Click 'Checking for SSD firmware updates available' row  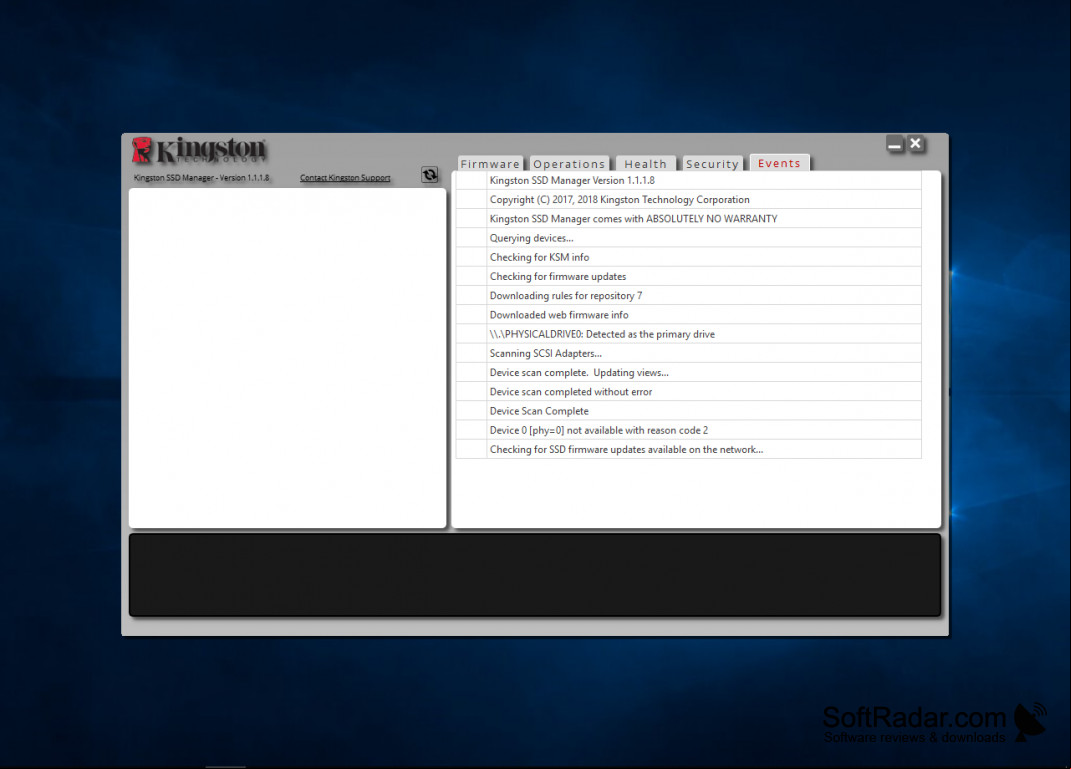point(688,449)
